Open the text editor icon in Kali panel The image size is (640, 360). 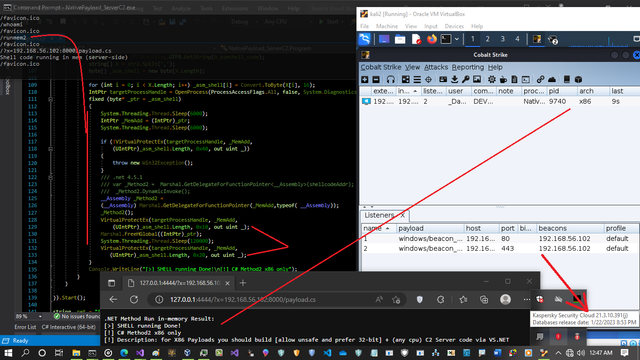pos(416,39)
